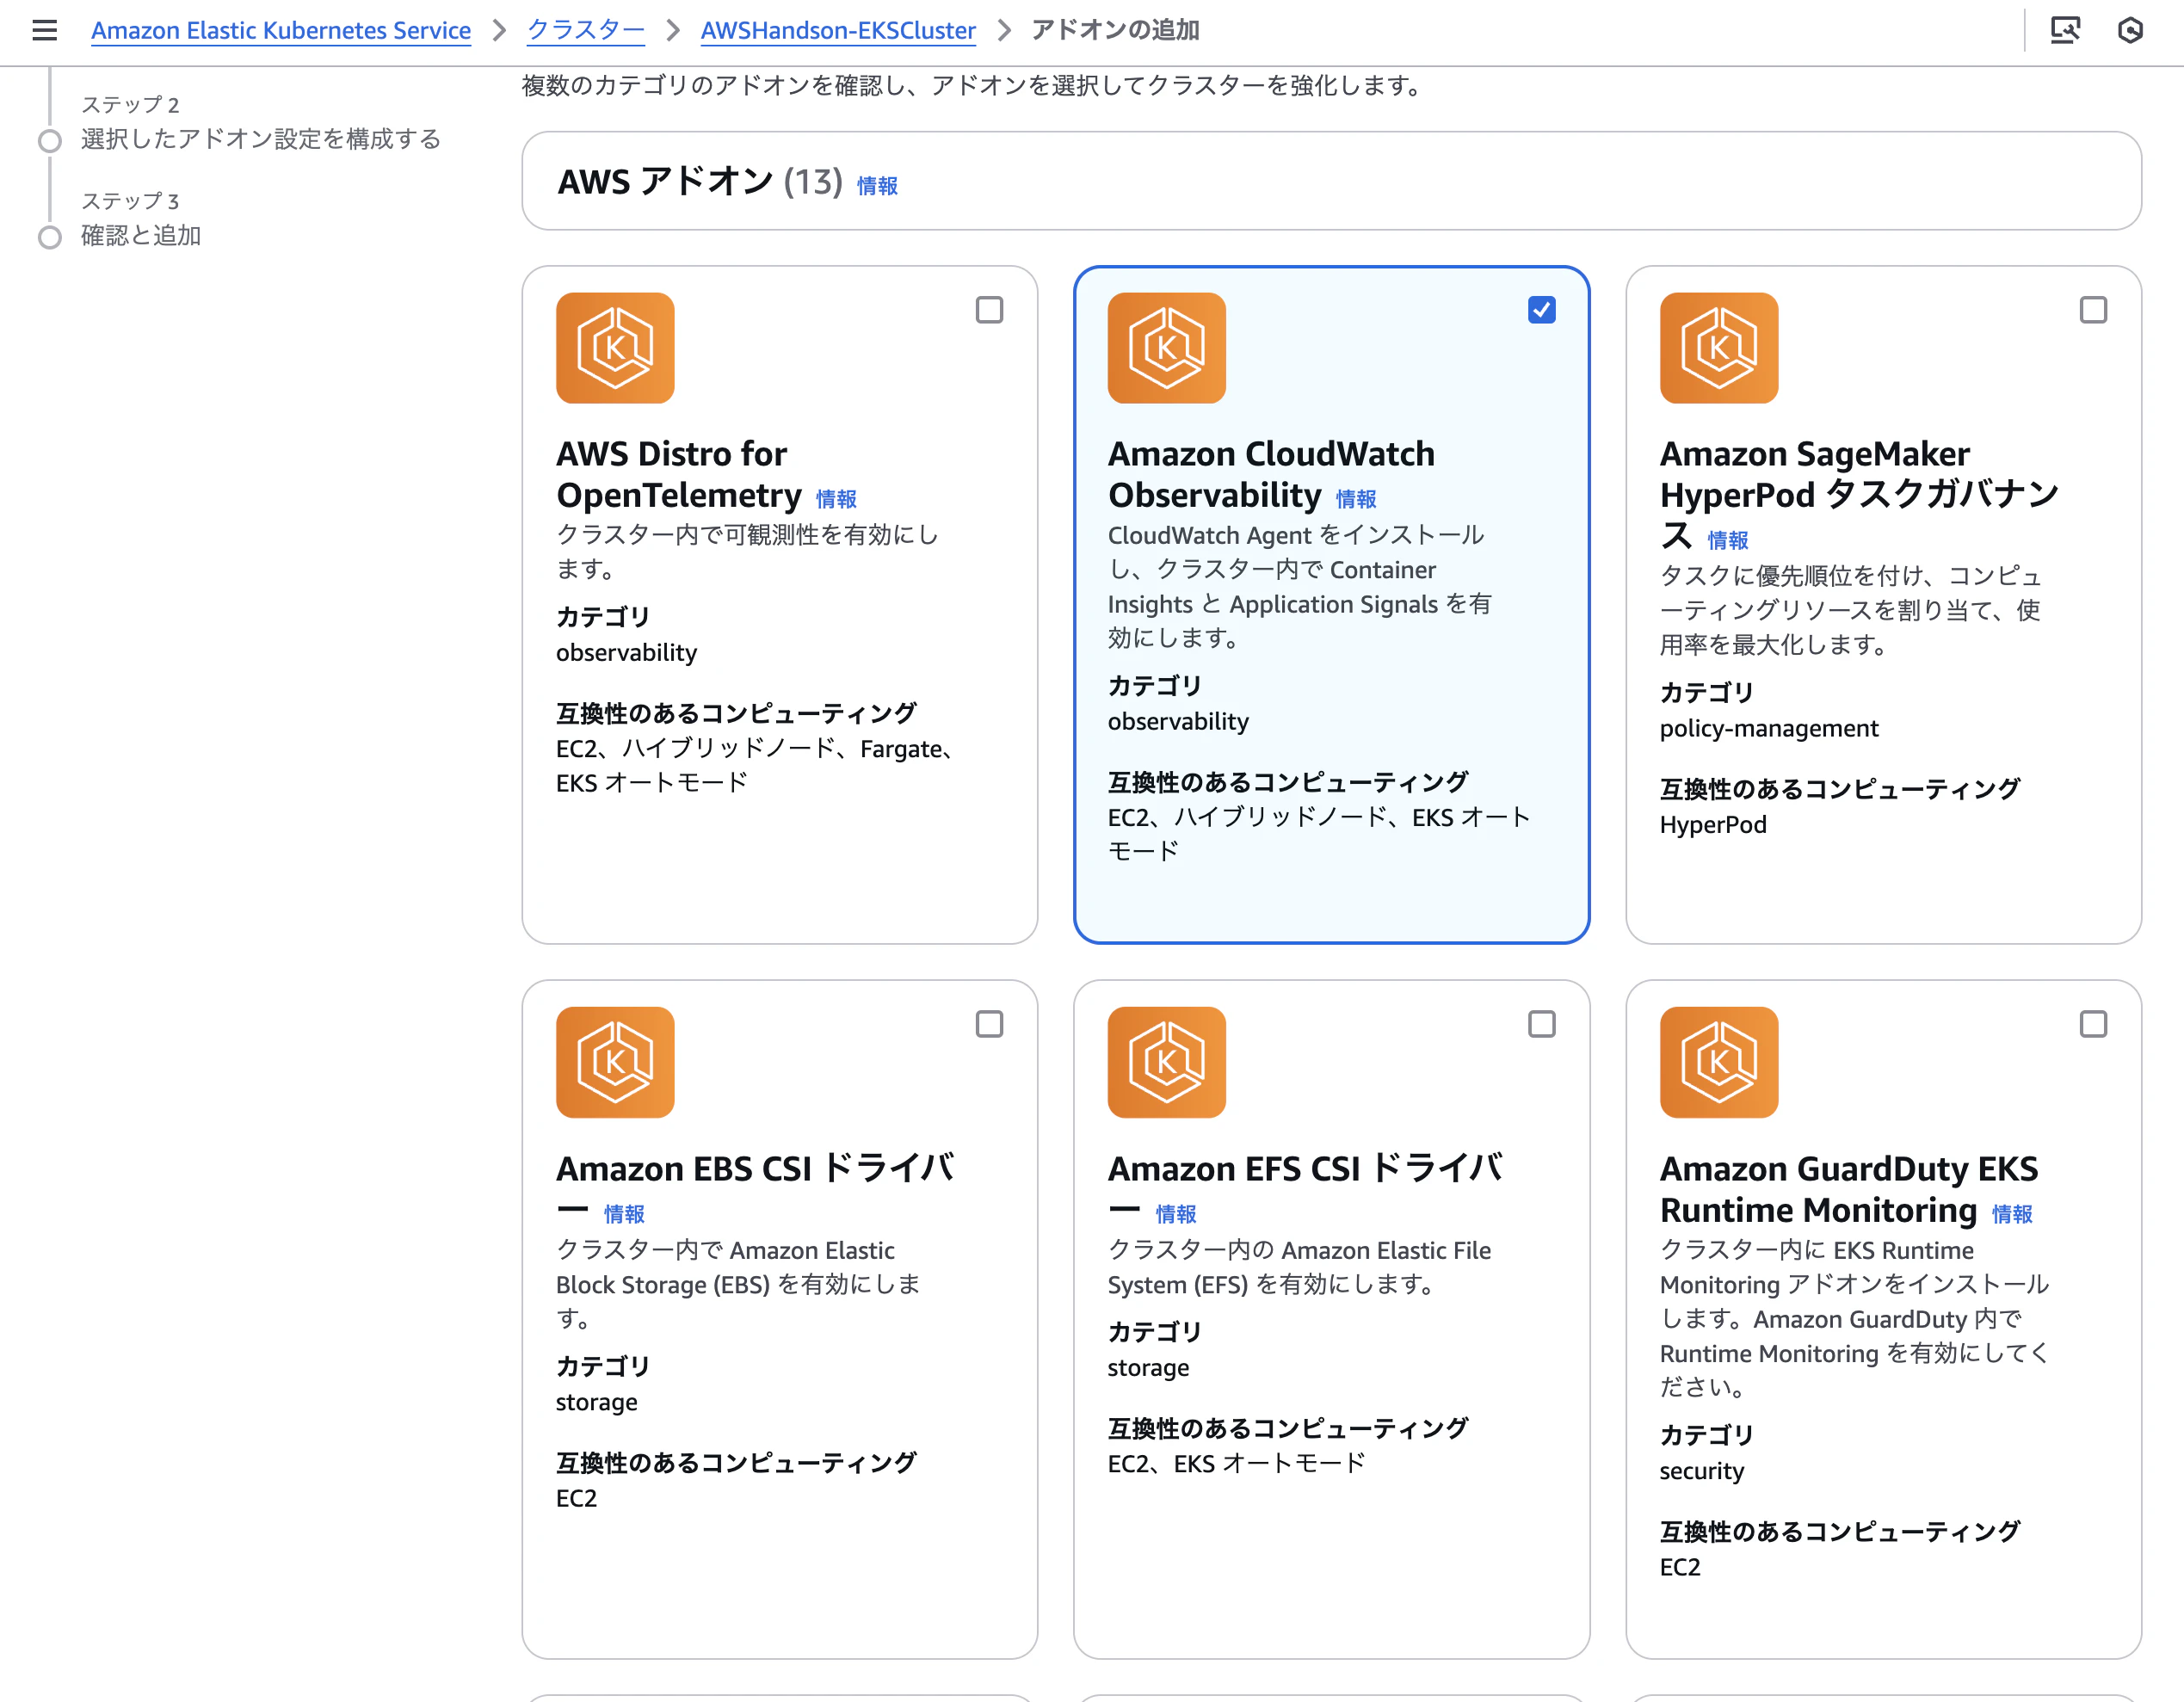
Task: Click storage category in EBS CSI card
Action: pyautogui.click(x=596, y=1402)
